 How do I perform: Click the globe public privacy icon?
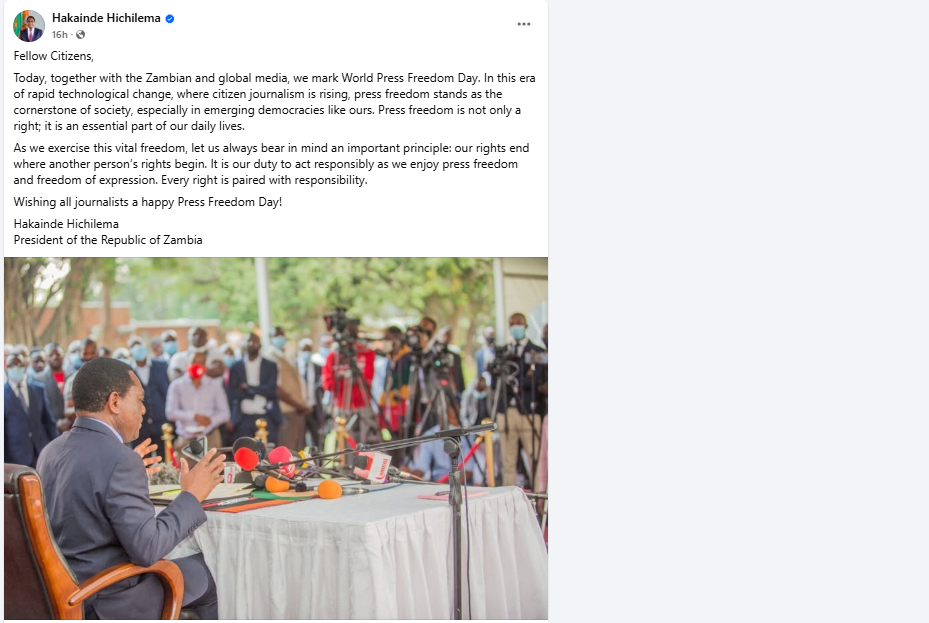click(x=81, y=34)
